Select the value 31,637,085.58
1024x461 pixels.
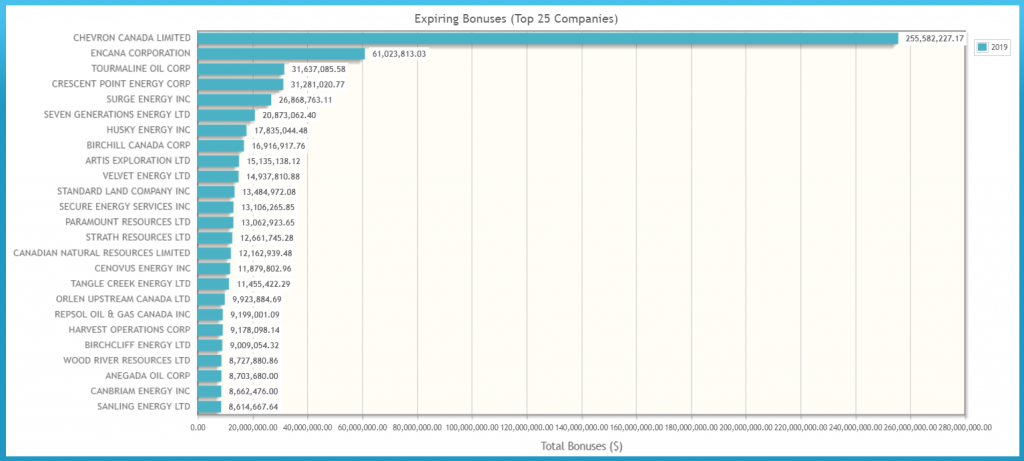point(319,69)
